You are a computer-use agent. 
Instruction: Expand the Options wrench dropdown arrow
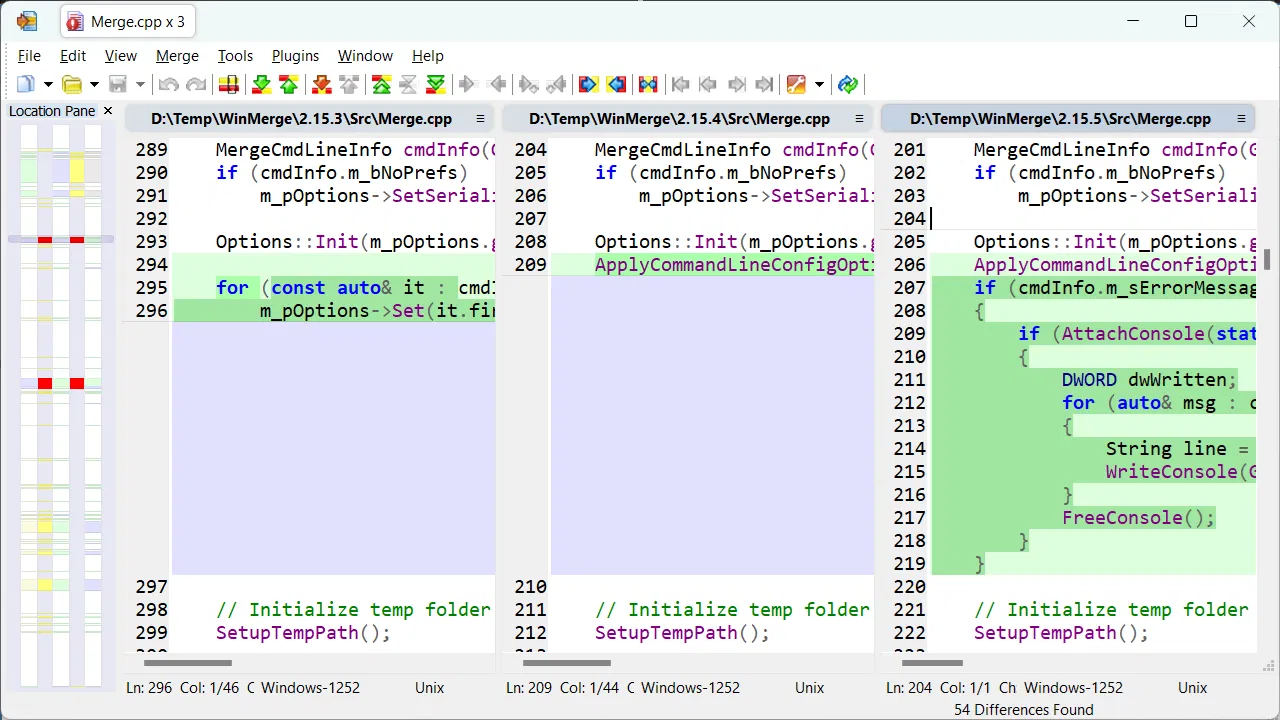(819, 85)
